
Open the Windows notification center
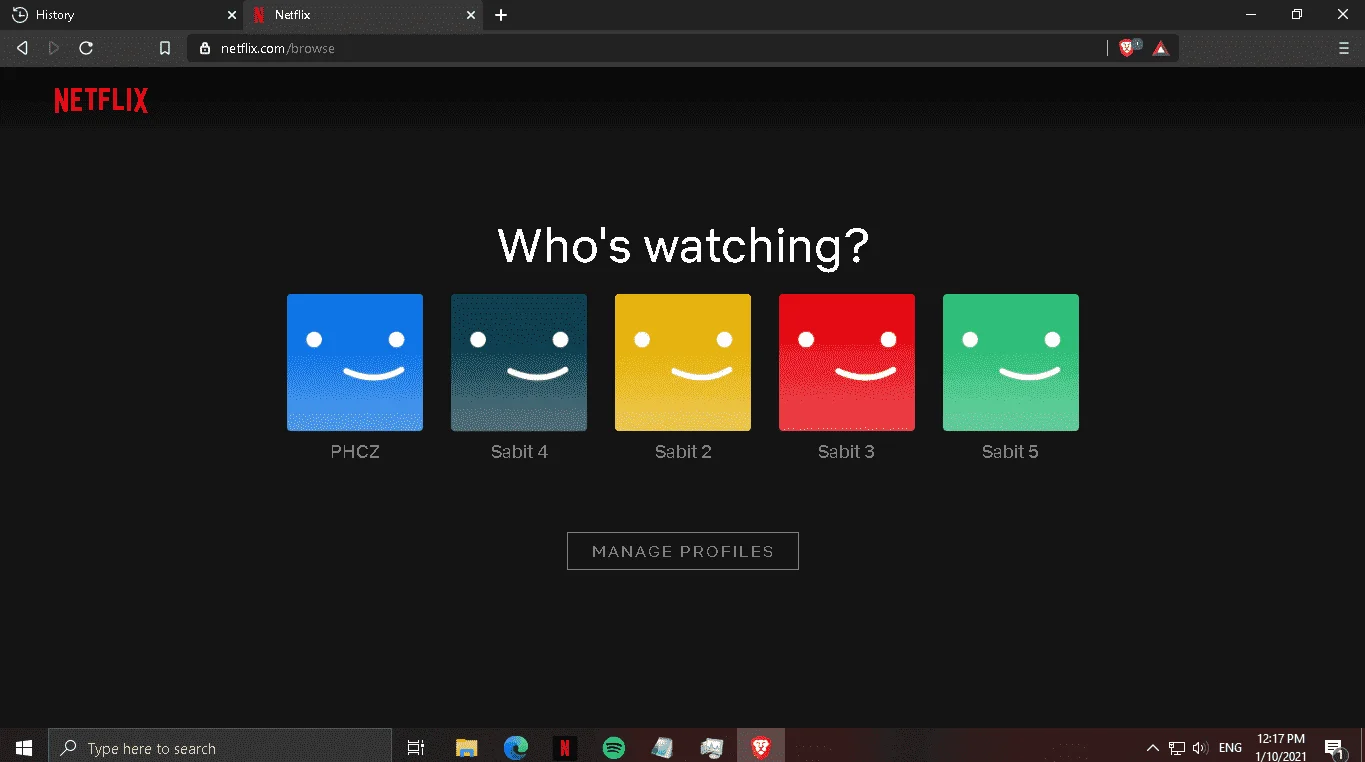(1333, 748)
